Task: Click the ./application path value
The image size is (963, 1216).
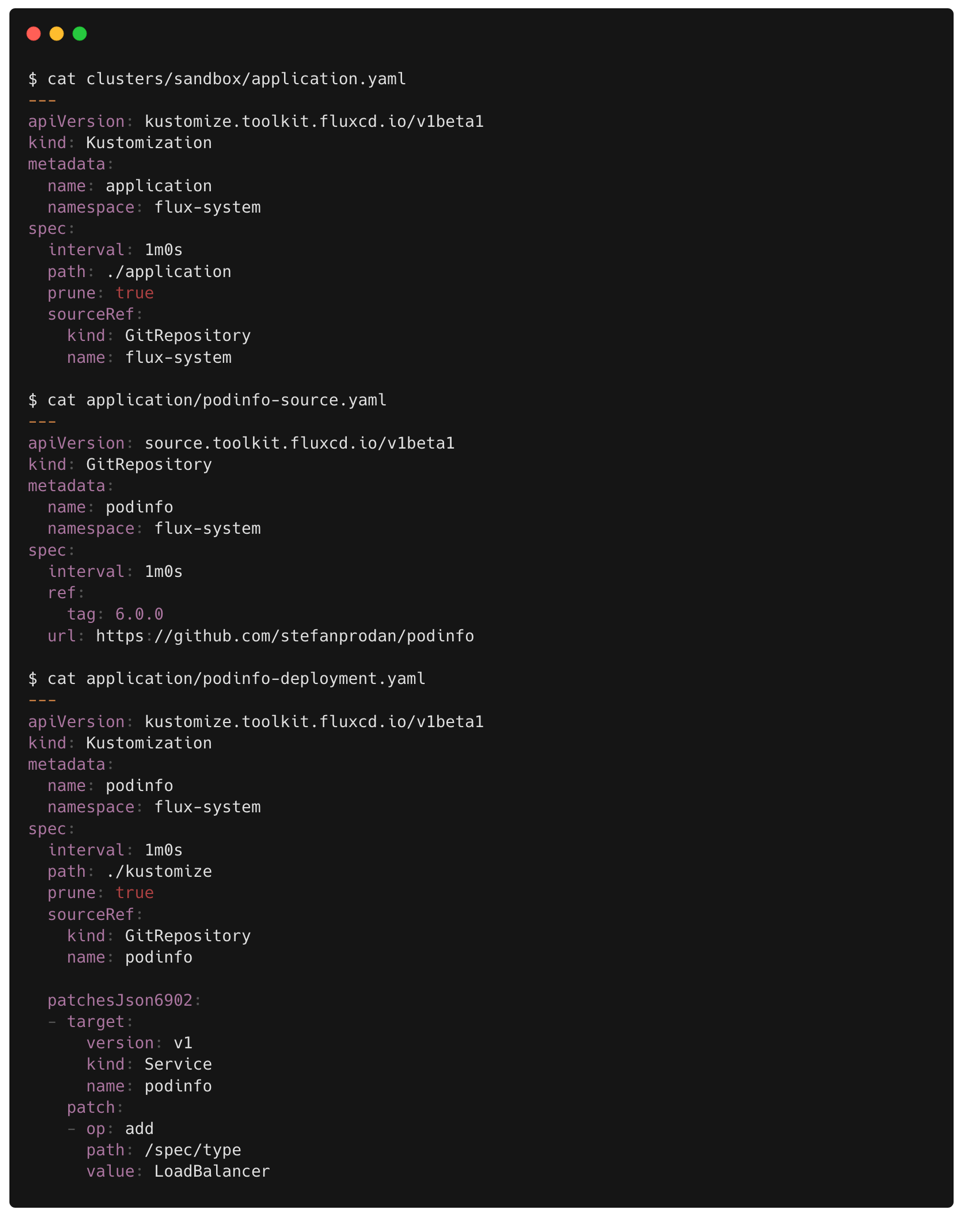Action: coord(168,272)
